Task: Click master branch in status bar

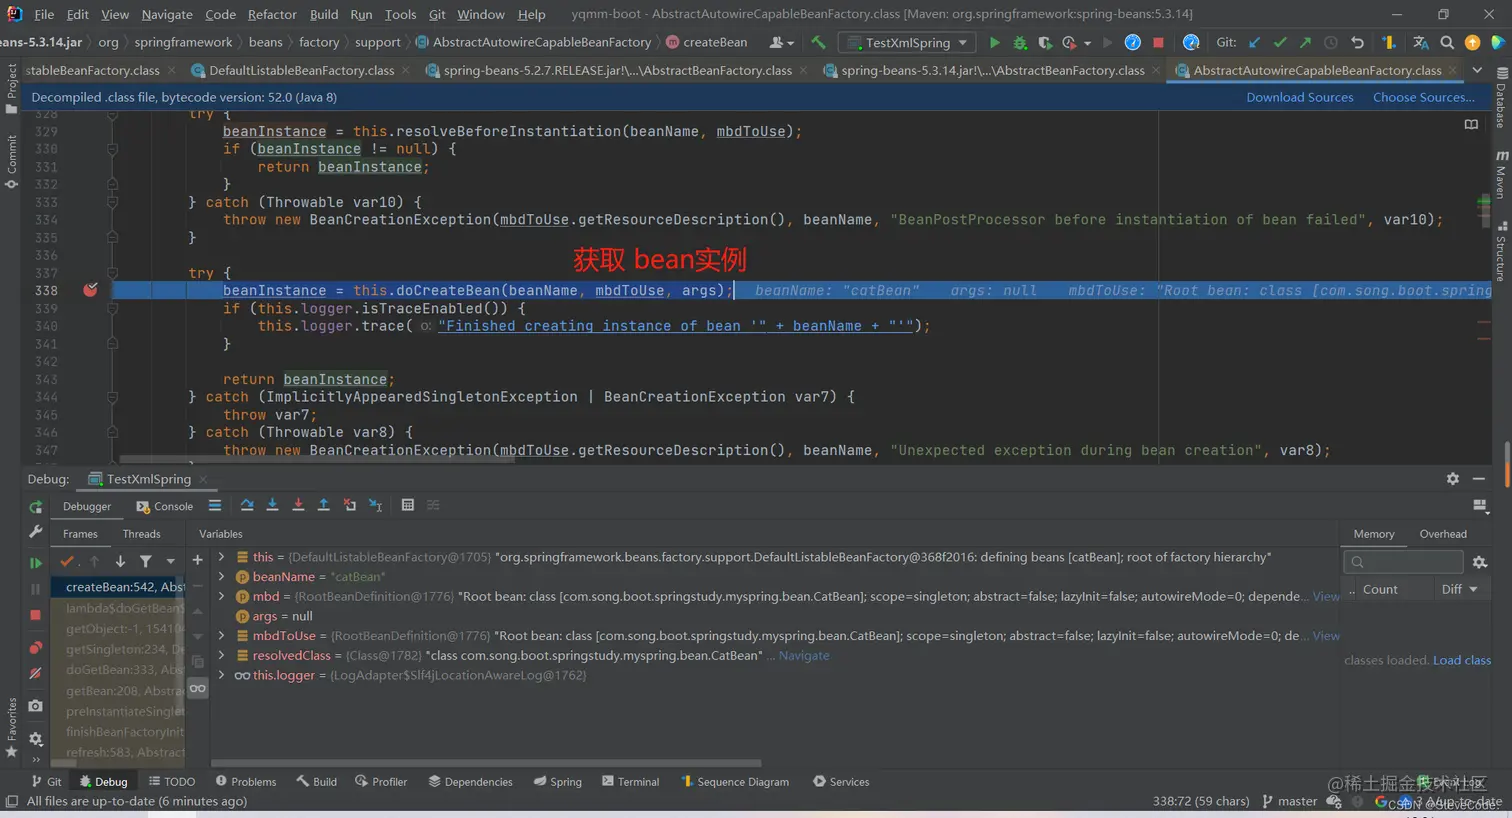Action: [1290, 801]
